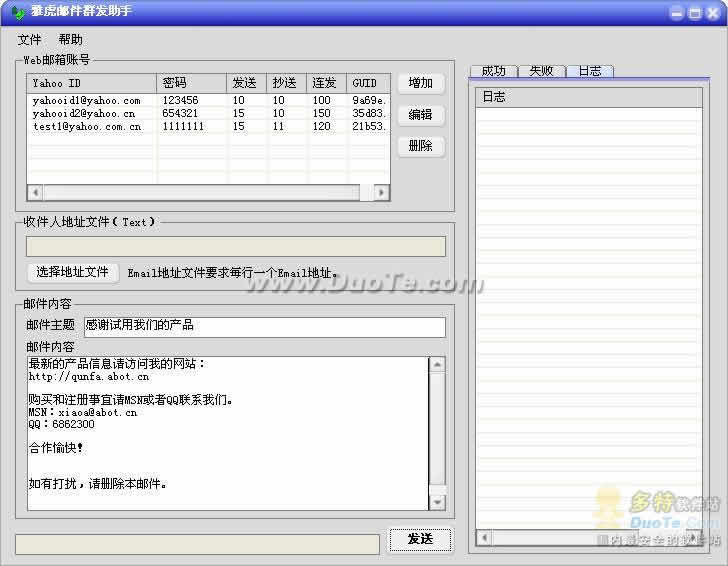Click the 日志 column header in log list

coord(589,97)
